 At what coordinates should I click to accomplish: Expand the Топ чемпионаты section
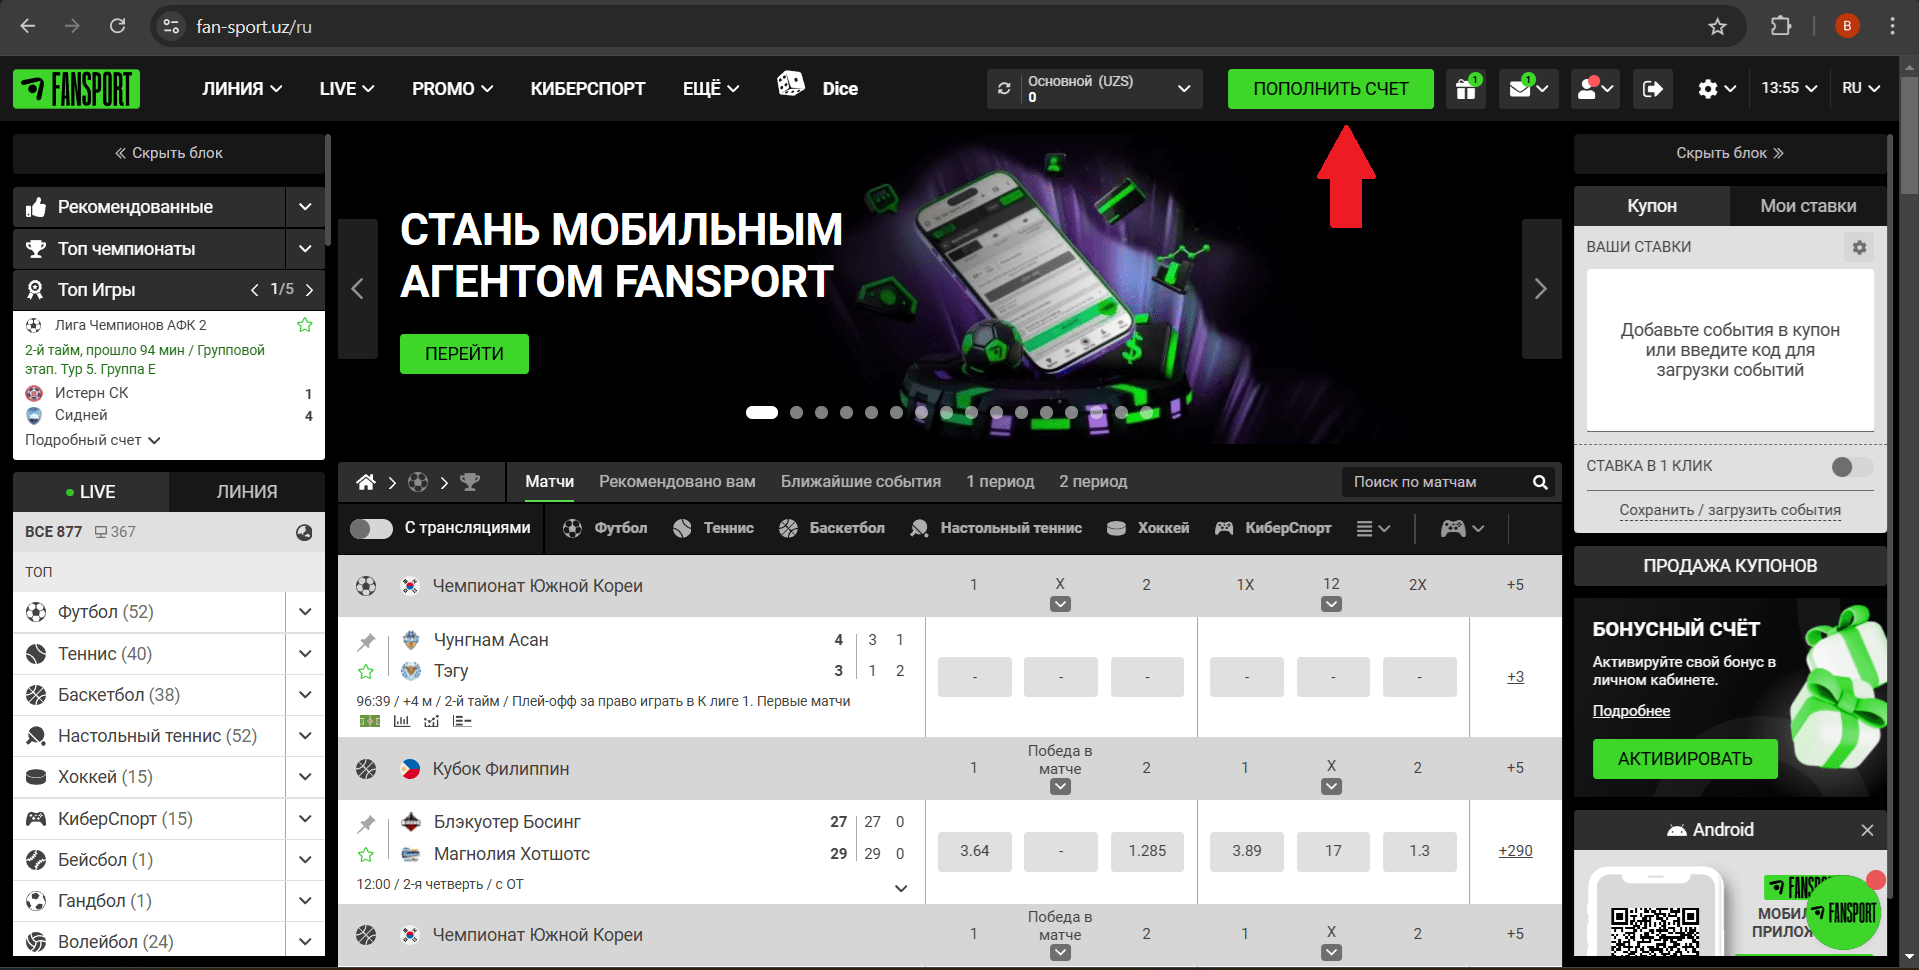(x=305, y=249)
